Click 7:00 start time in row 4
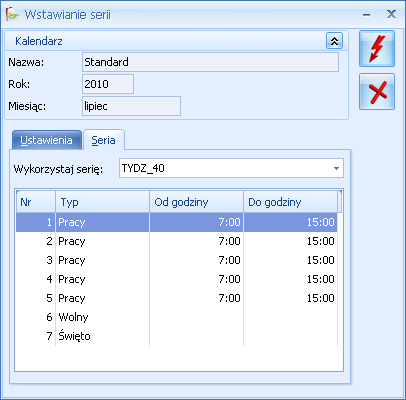 [229, 279]
